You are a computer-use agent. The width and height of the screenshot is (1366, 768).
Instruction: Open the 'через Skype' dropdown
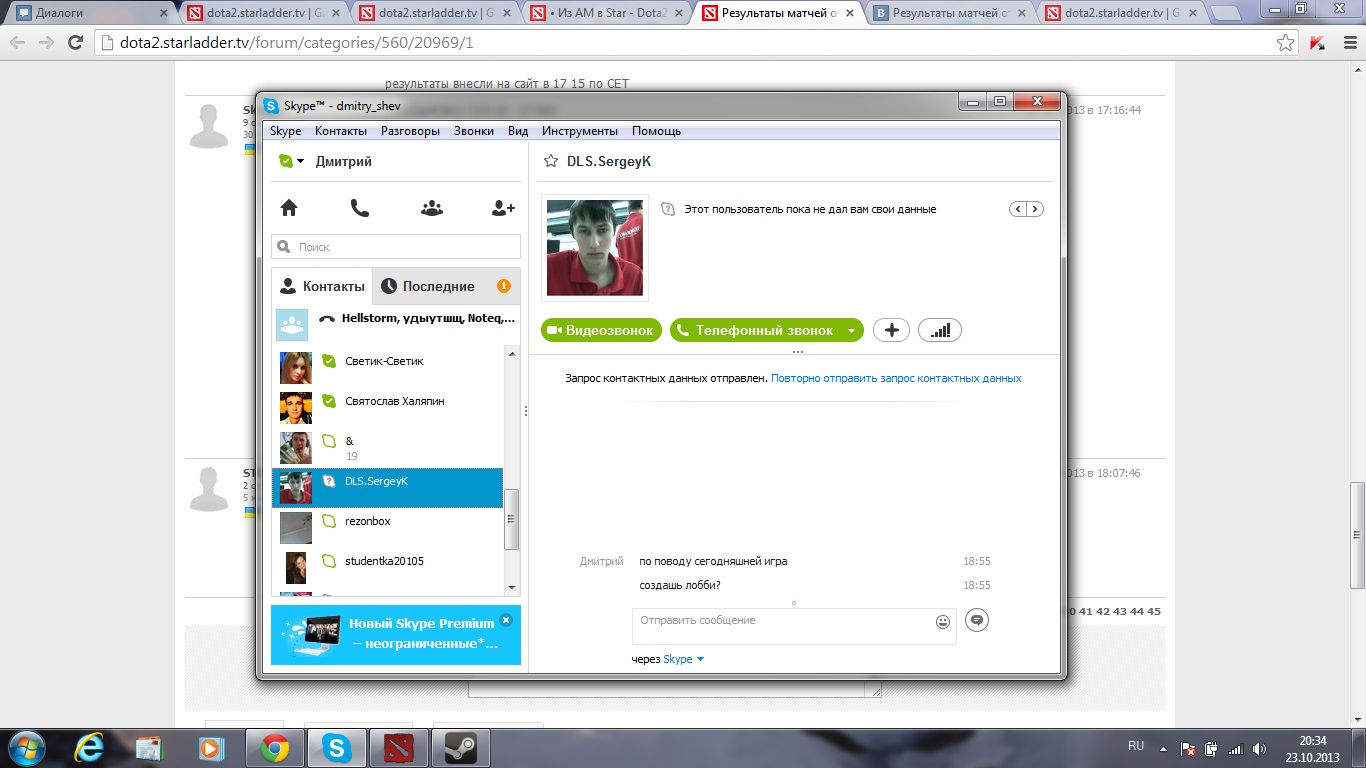tap(684, 659)
